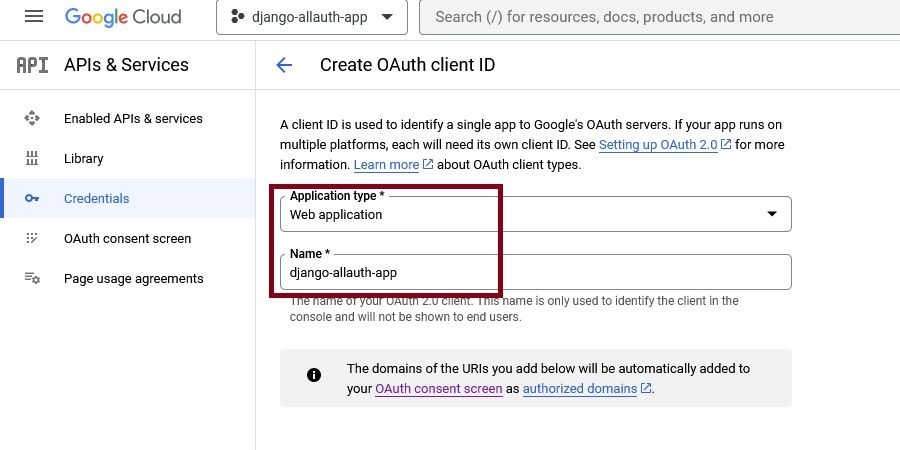The width and height of the screenshot is (900, 450).
Task: Click the Library icon in sidebar
Action: coord(32,158)
